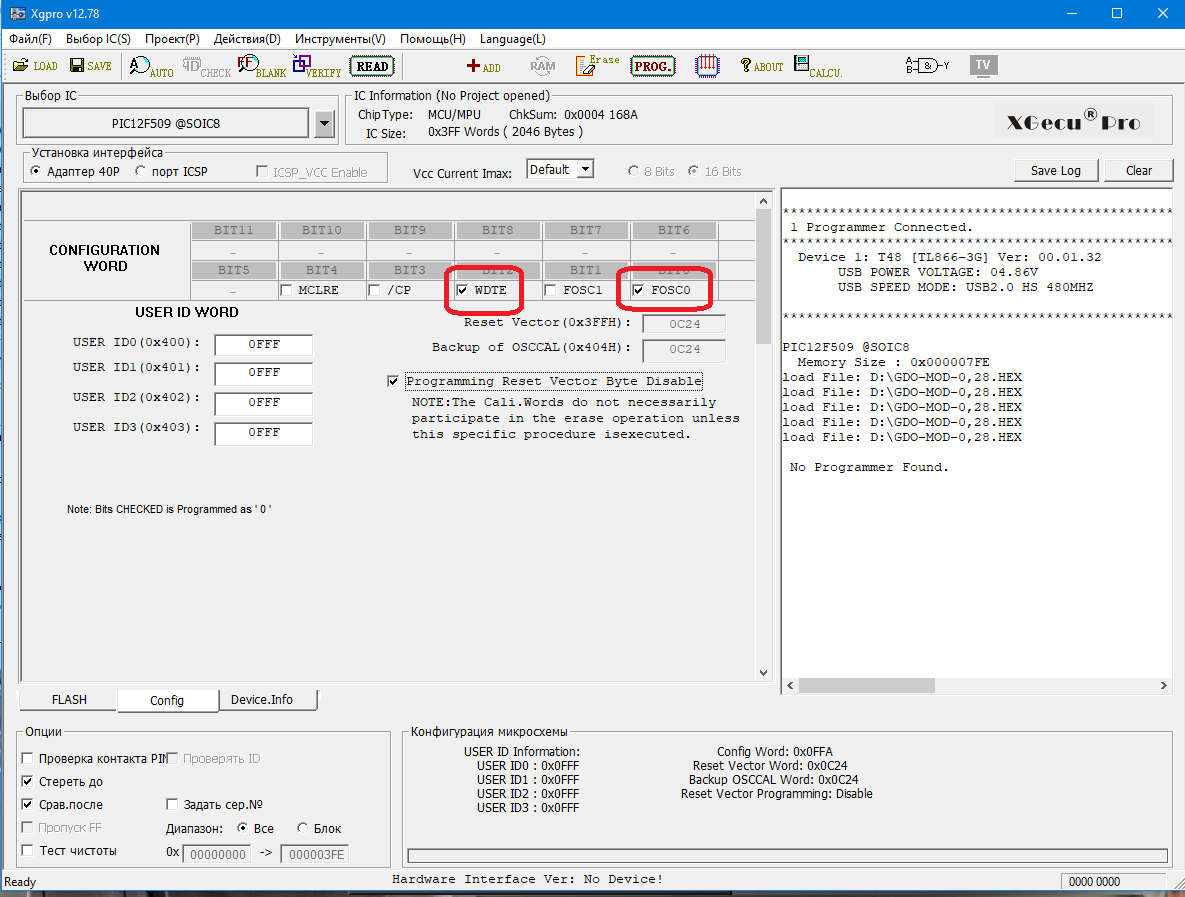Click the VERIFY toolbar icon
The height and width of the screenshot is (897, 1185).
(316, 66)
